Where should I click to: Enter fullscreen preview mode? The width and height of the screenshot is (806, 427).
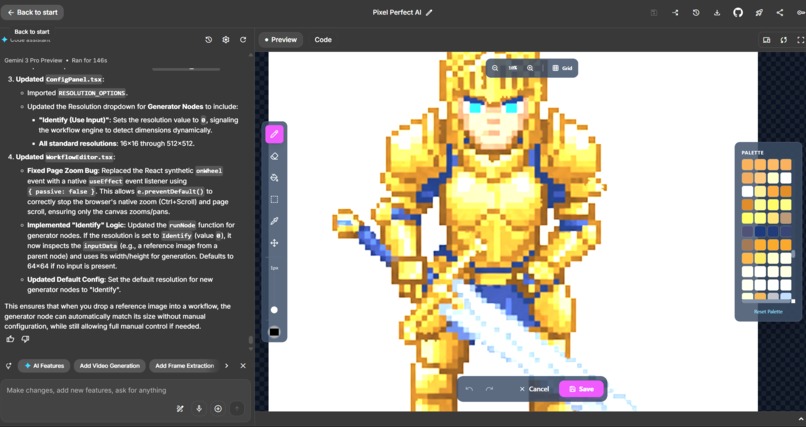pos(800,40)
